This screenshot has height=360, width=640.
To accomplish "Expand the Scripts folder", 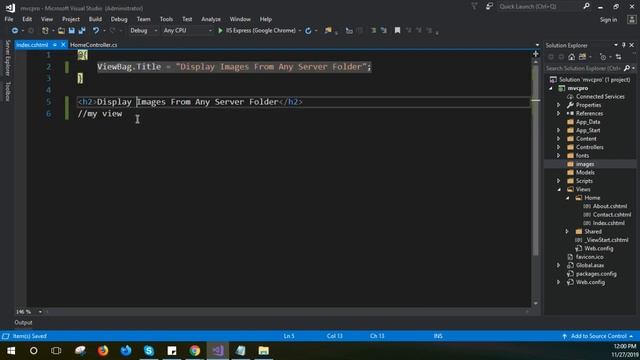I will [559, 181].
